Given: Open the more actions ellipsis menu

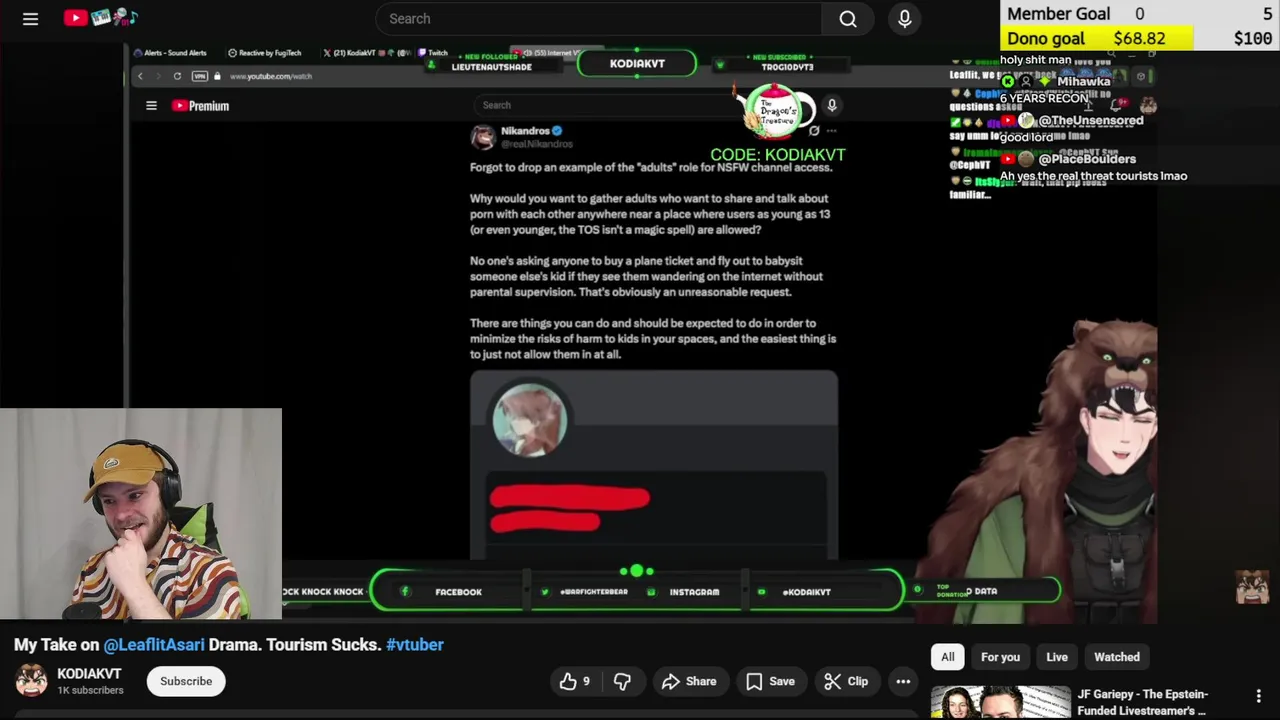Looking at the screenshot, I should [903, 681].
